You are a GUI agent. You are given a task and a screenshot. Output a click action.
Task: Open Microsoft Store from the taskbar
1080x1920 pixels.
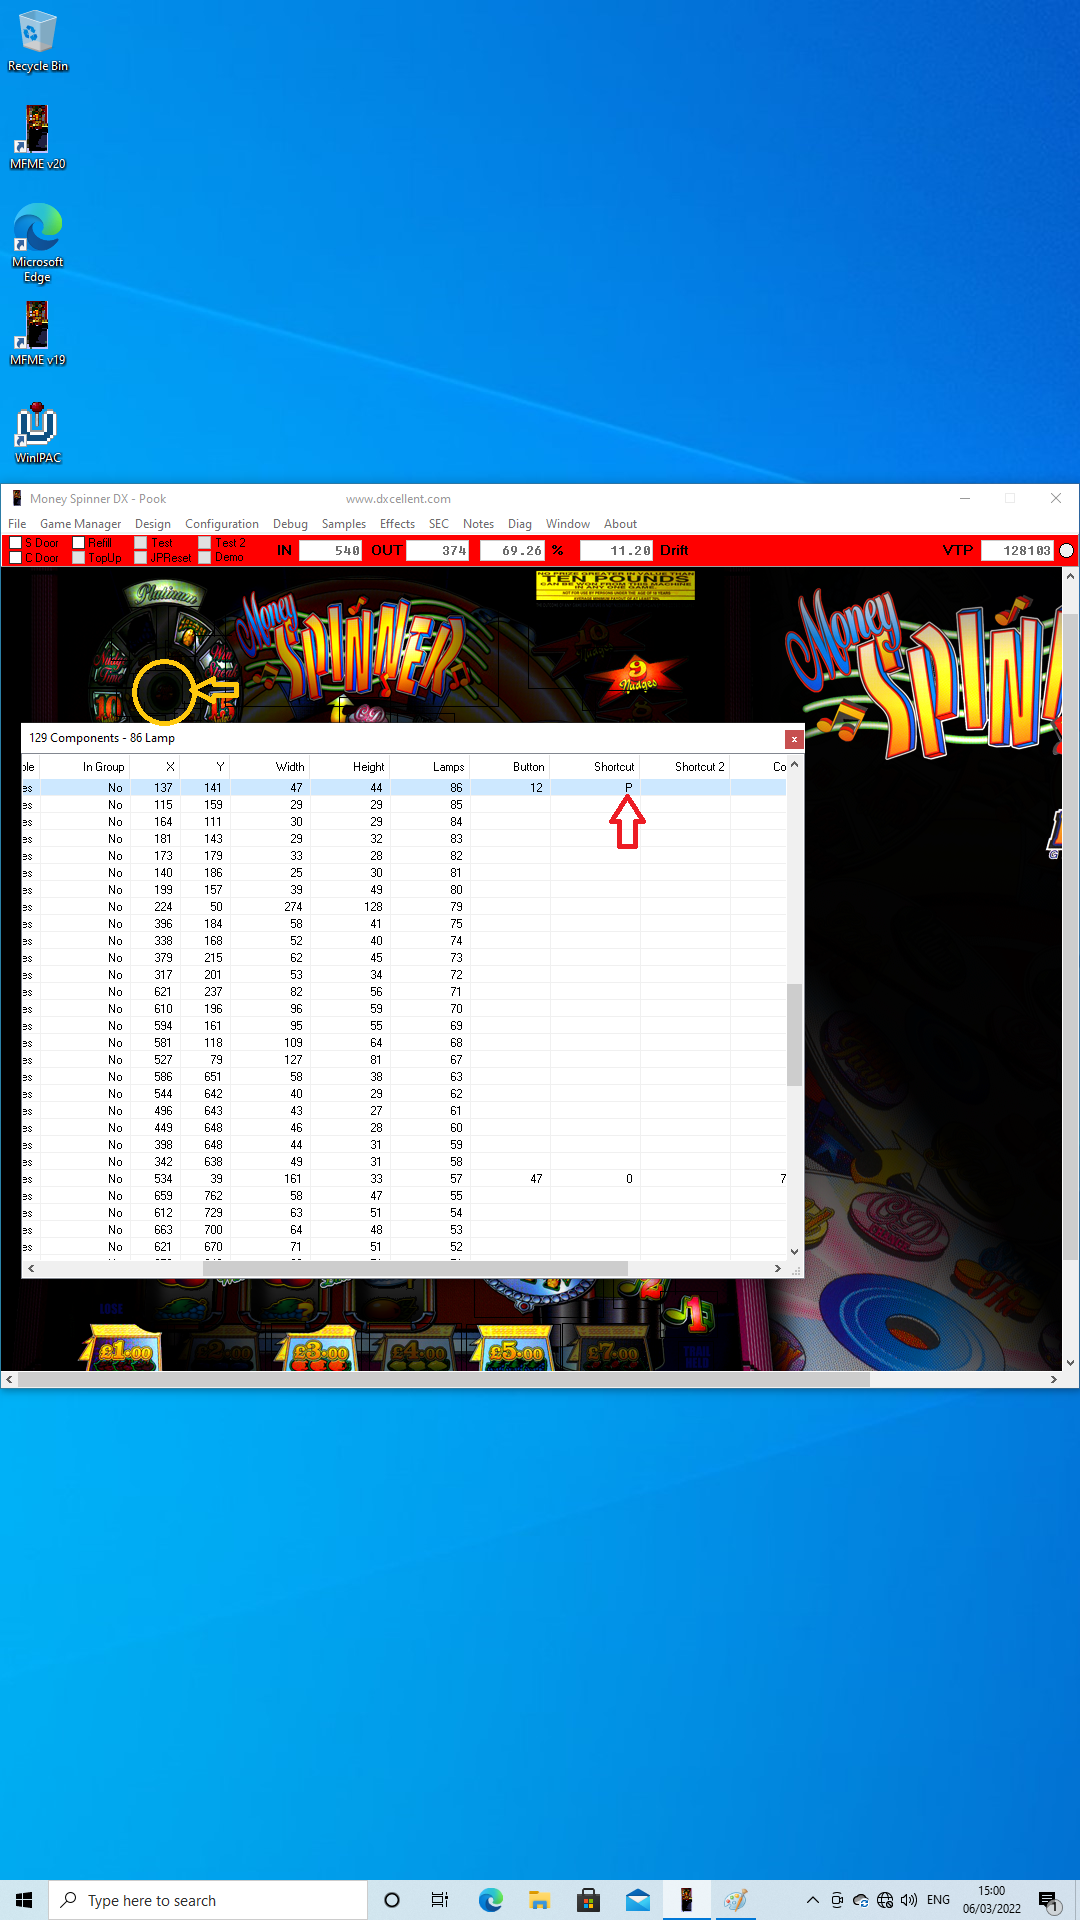(588, 1900)
